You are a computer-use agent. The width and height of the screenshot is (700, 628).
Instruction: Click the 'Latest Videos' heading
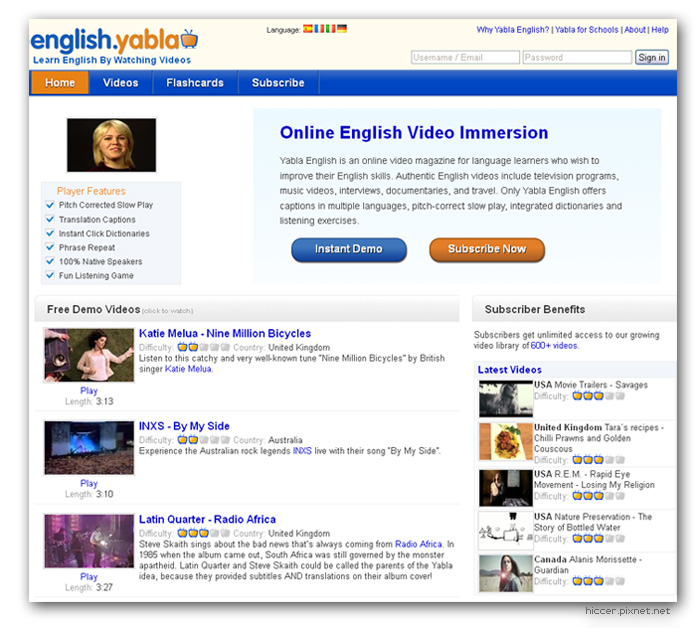tap(509, 370)
